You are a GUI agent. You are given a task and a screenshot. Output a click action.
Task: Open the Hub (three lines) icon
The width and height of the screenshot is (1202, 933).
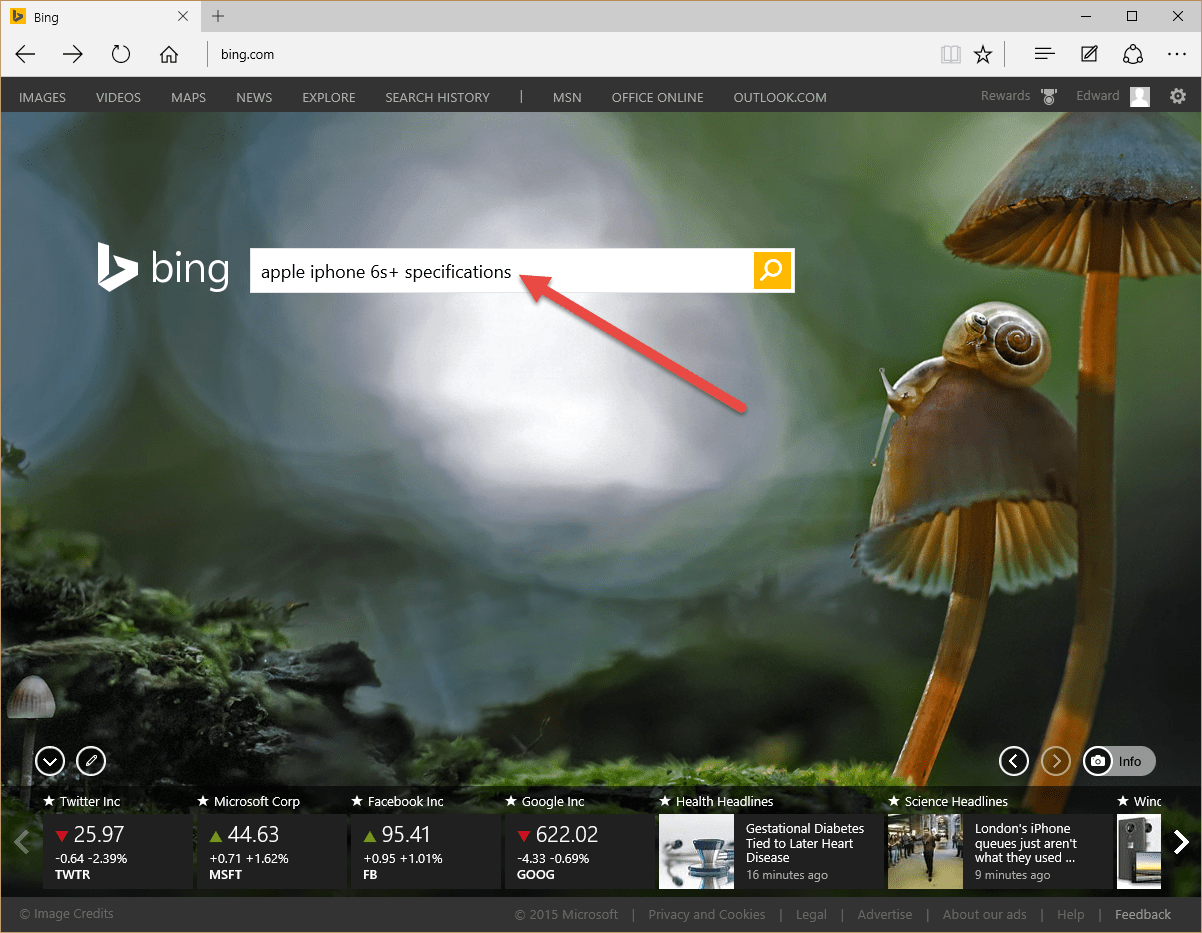click(x=1045, y=54)
